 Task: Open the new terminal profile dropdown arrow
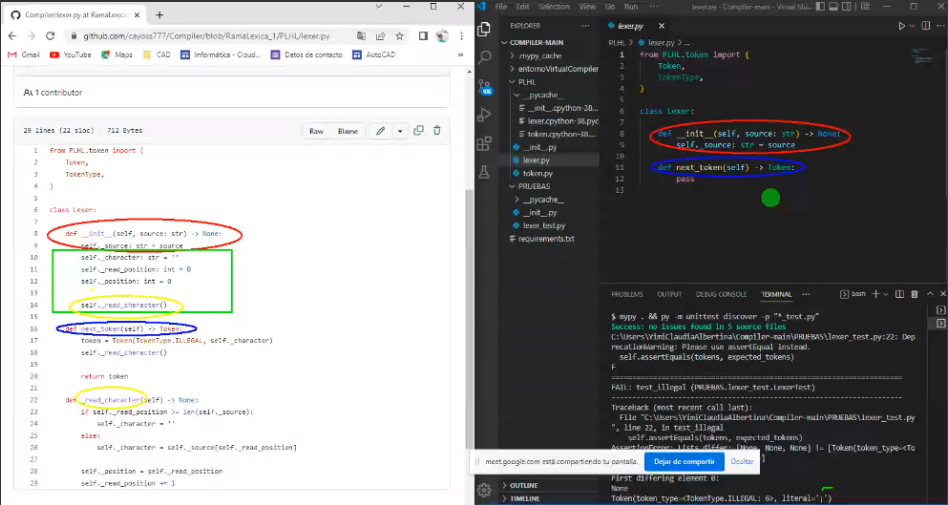886,294
